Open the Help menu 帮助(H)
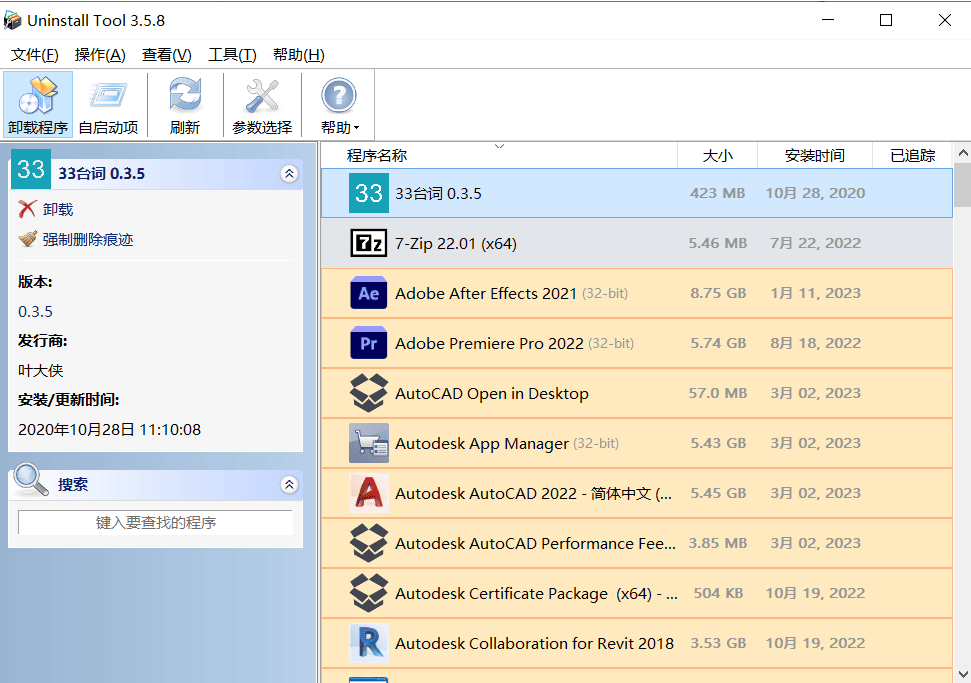 (298, 55)
